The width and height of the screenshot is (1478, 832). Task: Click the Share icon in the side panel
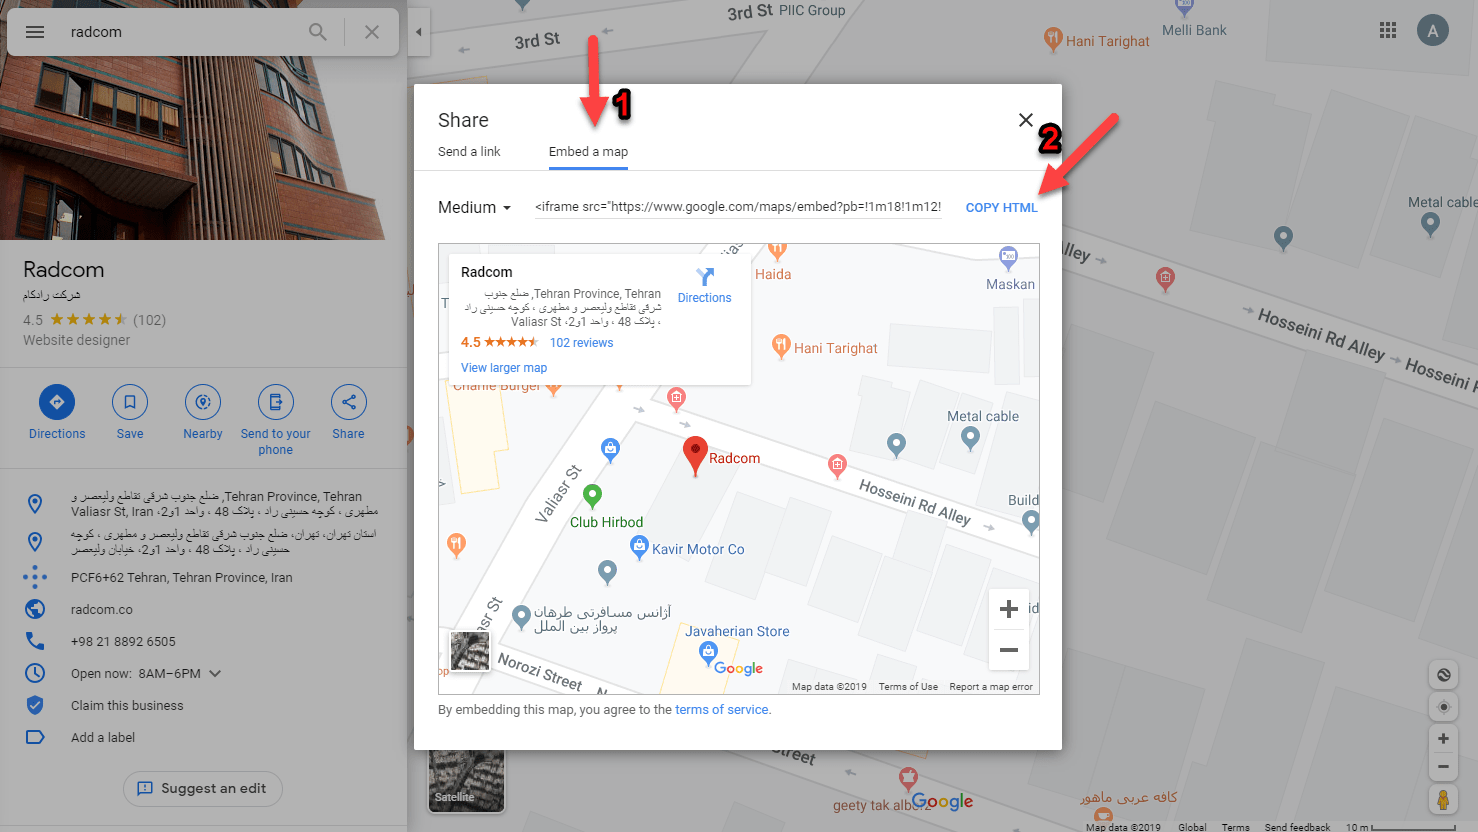[349, 402]
